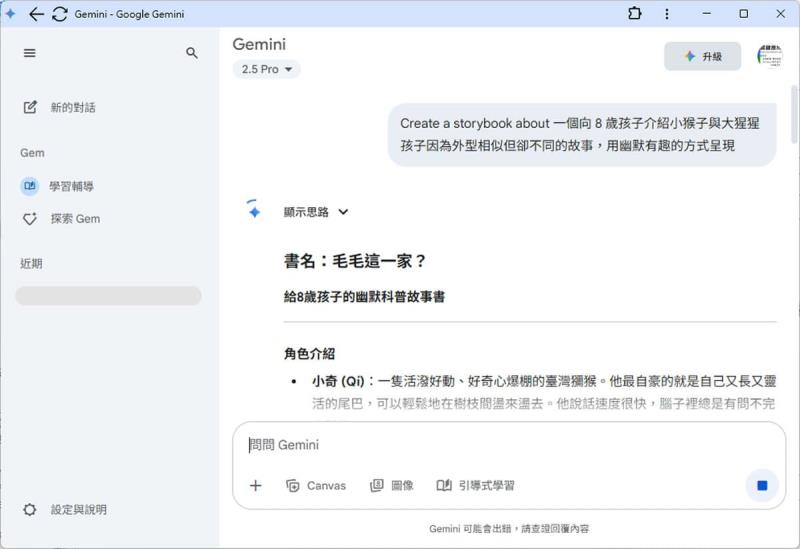Viewport: 800px width, 549px height.
Task: Open the sidebar search icon
Action: coord(192,53)
